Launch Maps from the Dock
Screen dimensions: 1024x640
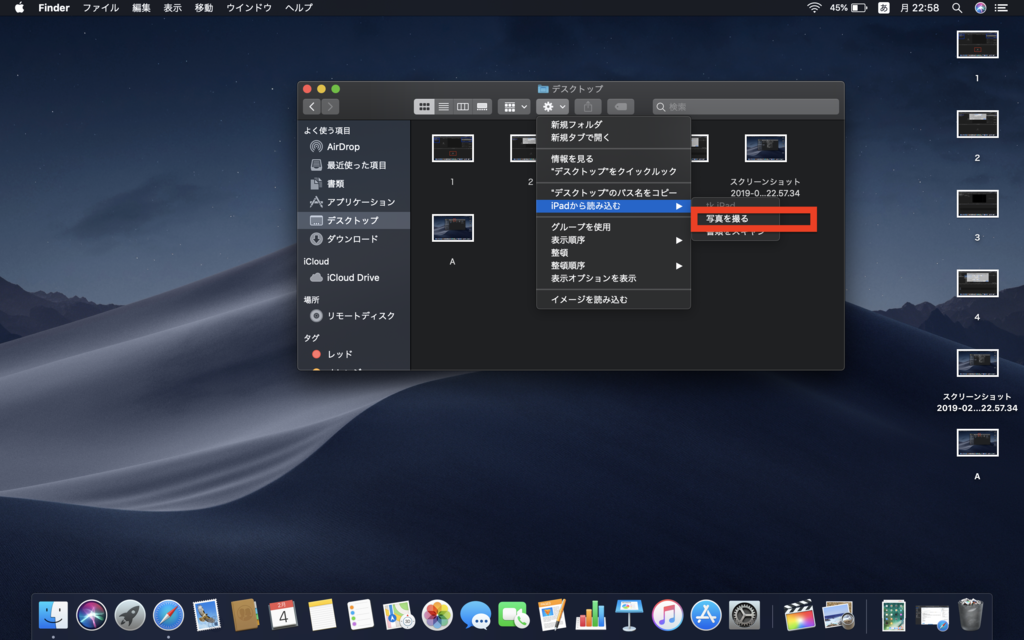[x=398, y=615]
